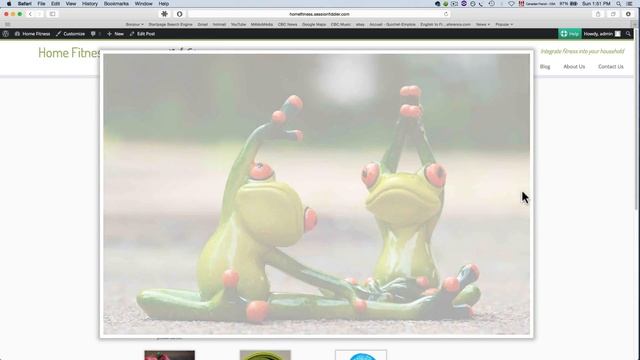The width and height of the screenshot is (640, 360).
Task: Open the Bookmarks menu
Action: click(116, 4)
